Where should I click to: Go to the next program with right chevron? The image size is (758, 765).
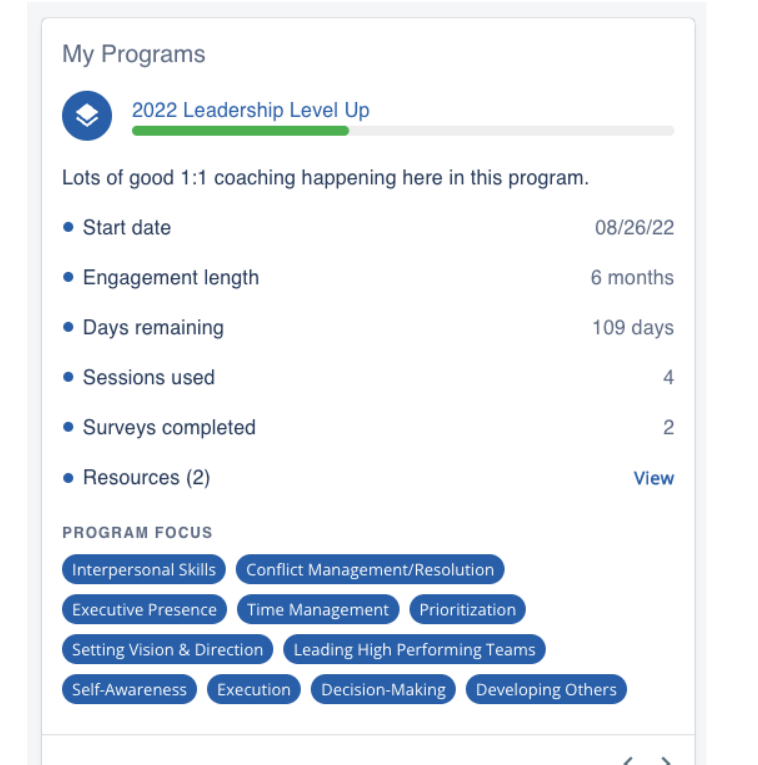click(667, 761)
